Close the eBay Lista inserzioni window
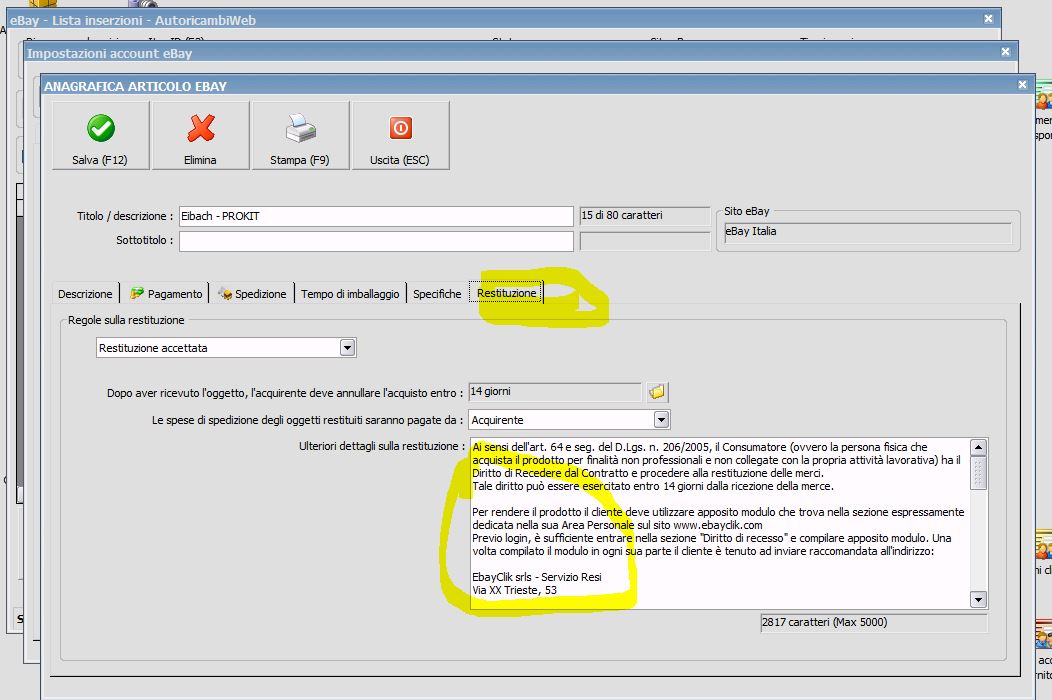Viewport: 1052px width, 700px height. (x=988, y=19)
